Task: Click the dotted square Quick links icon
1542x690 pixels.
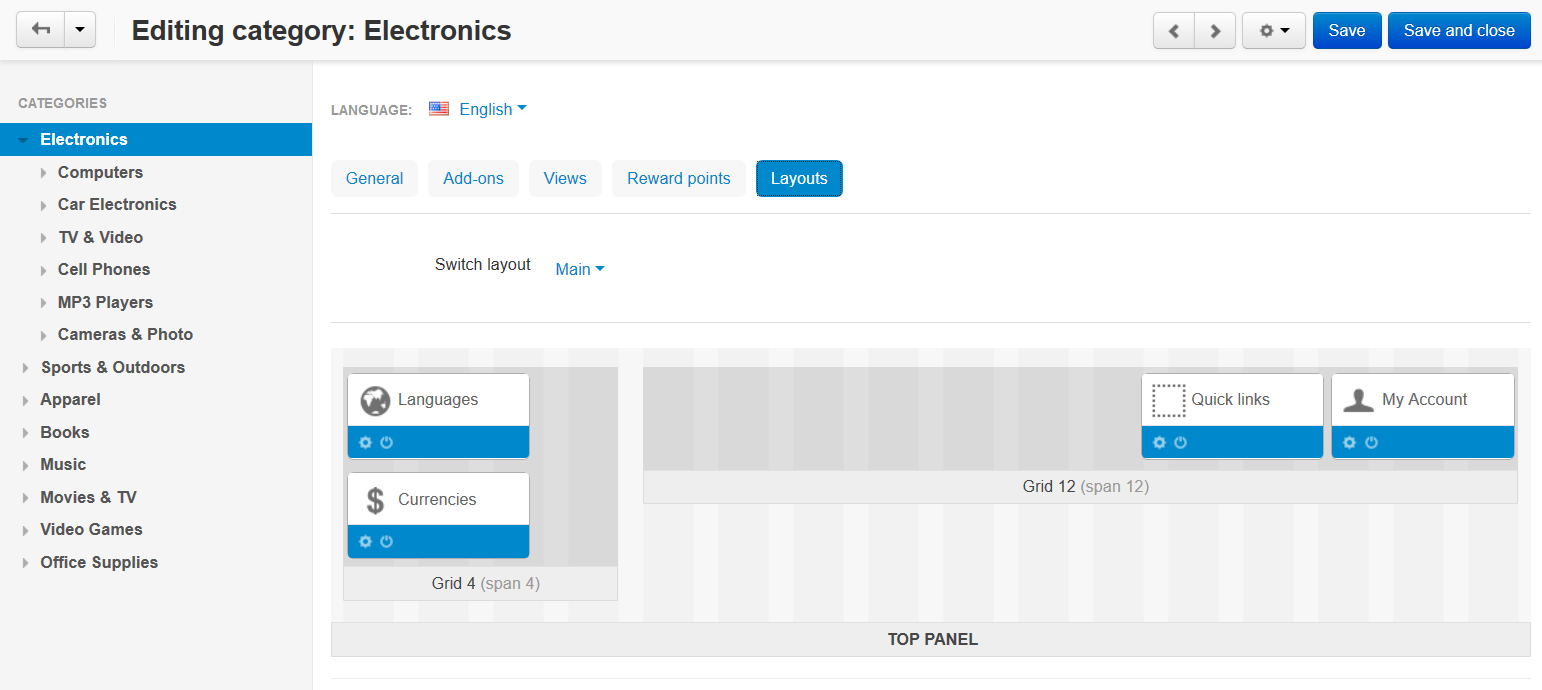Action: click(1168, 400)
